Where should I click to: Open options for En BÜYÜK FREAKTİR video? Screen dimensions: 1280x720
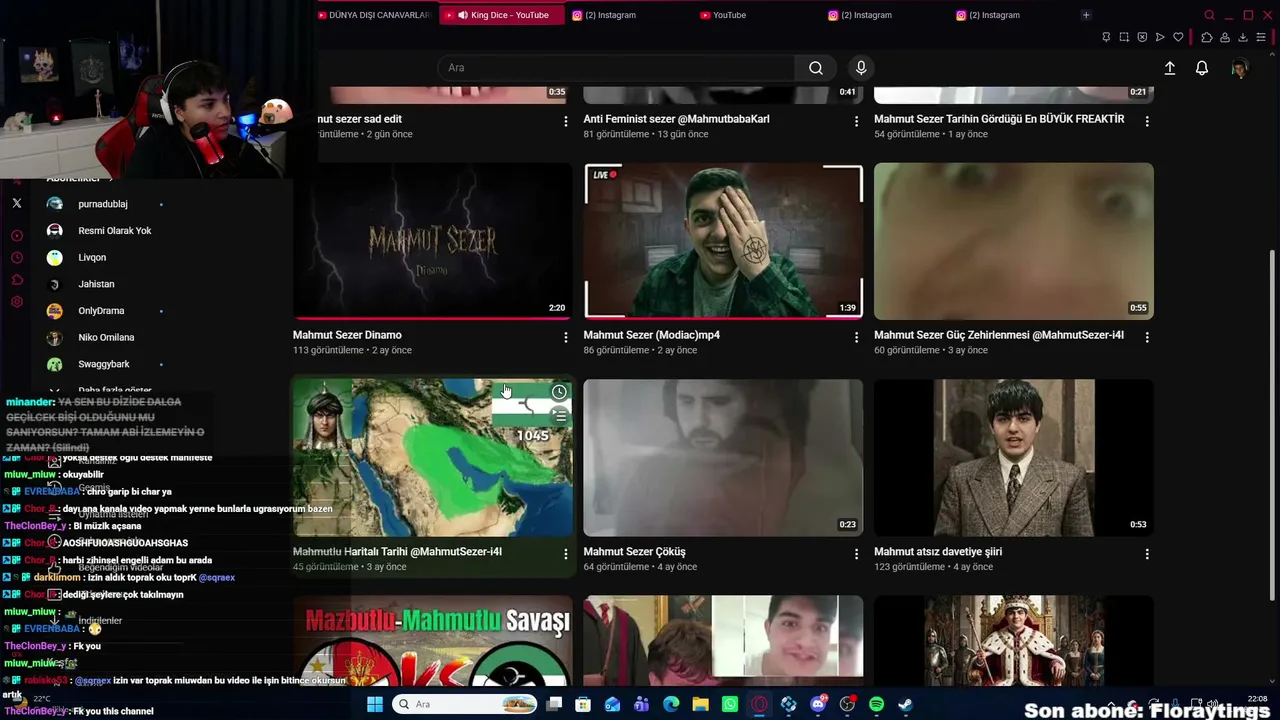pyautogui.click(x=1147, y=121)
